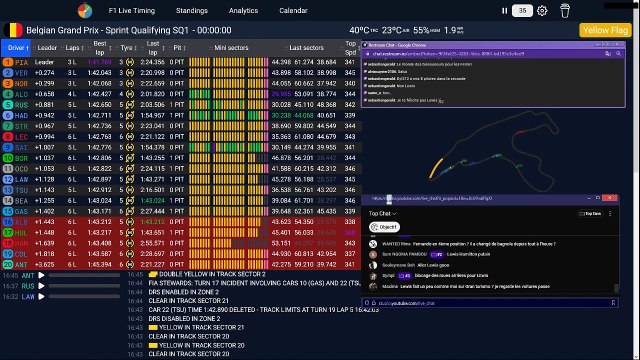Image resolution: width=640 pixels, height=360 pixels.
Task: Click position 10 badge for BOR
Action: tap(7, 158)
